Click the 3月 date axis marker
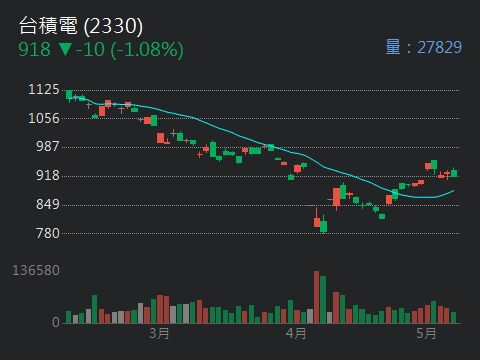 tap(159, 333)
